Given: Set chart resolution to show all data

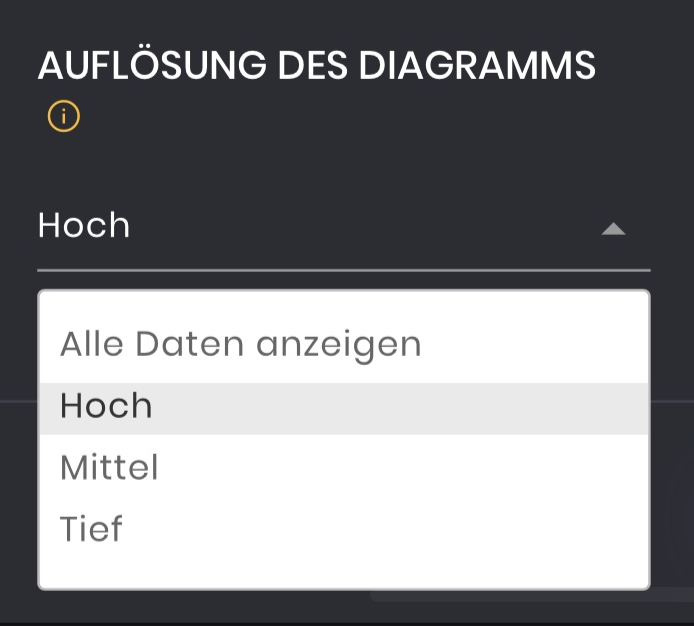Looking at the screenshot, I should pyautogui.click(x=241, y=344).
